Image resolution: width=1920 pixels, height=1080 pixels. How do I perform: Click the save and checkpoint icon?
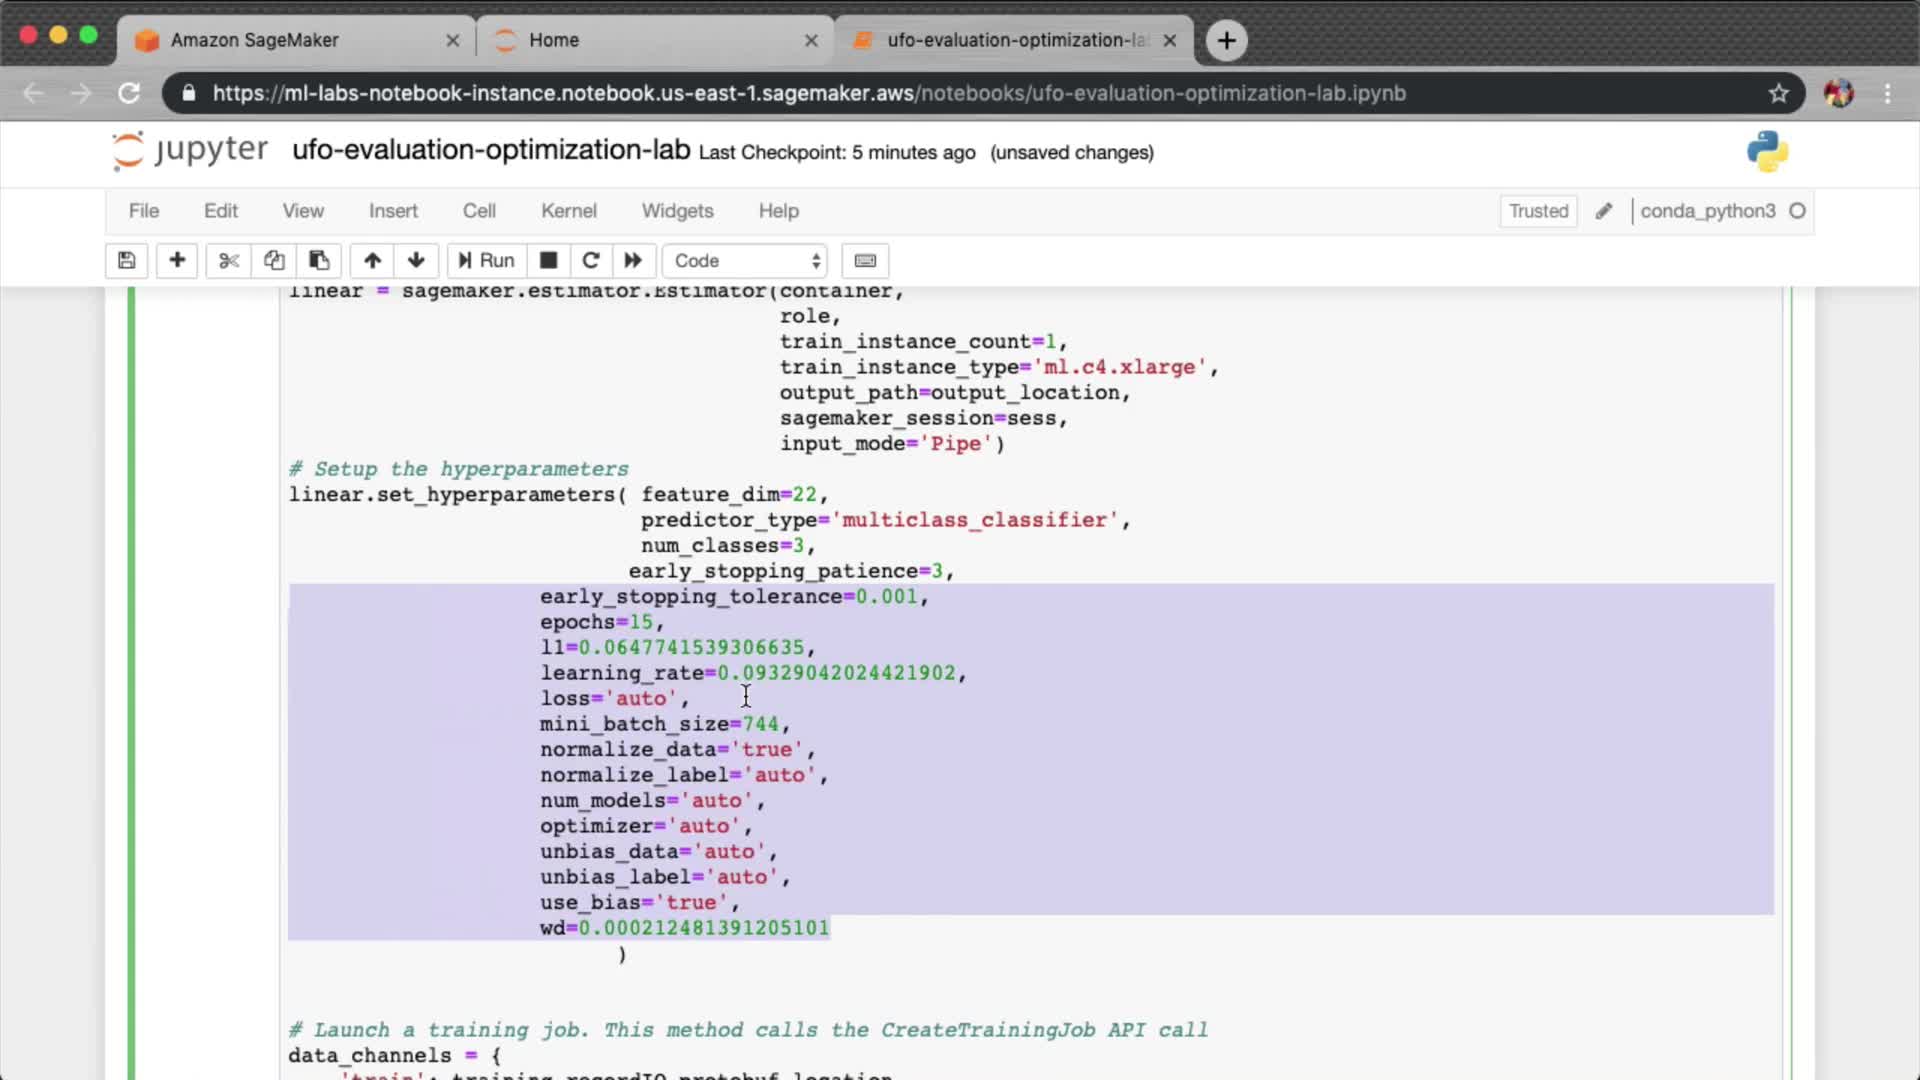127,261
